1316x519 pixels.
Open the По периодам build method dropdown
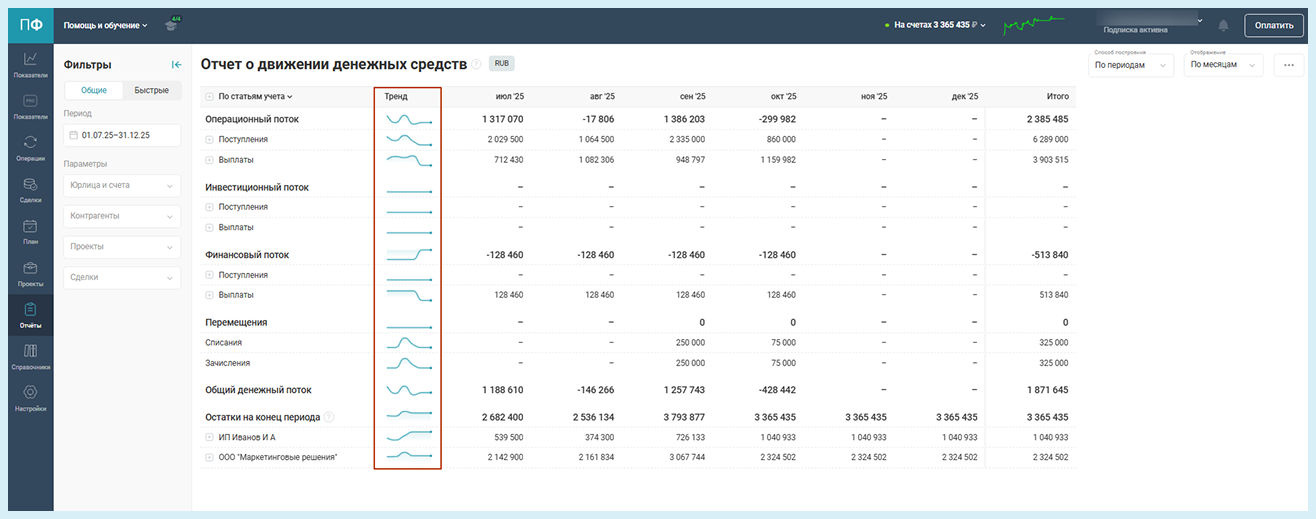coord(1131,65)
